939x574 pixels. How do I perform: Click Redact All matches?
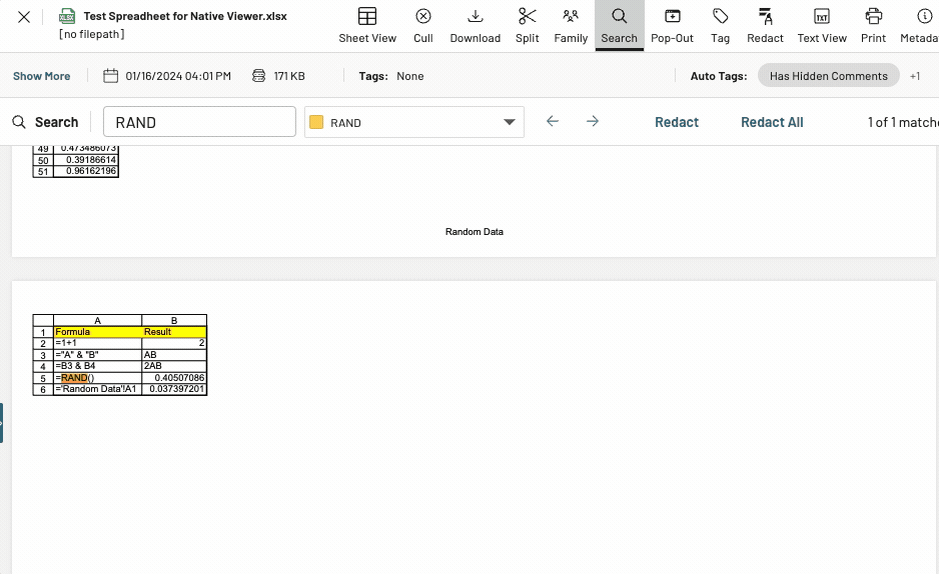[x=772, y=122]
